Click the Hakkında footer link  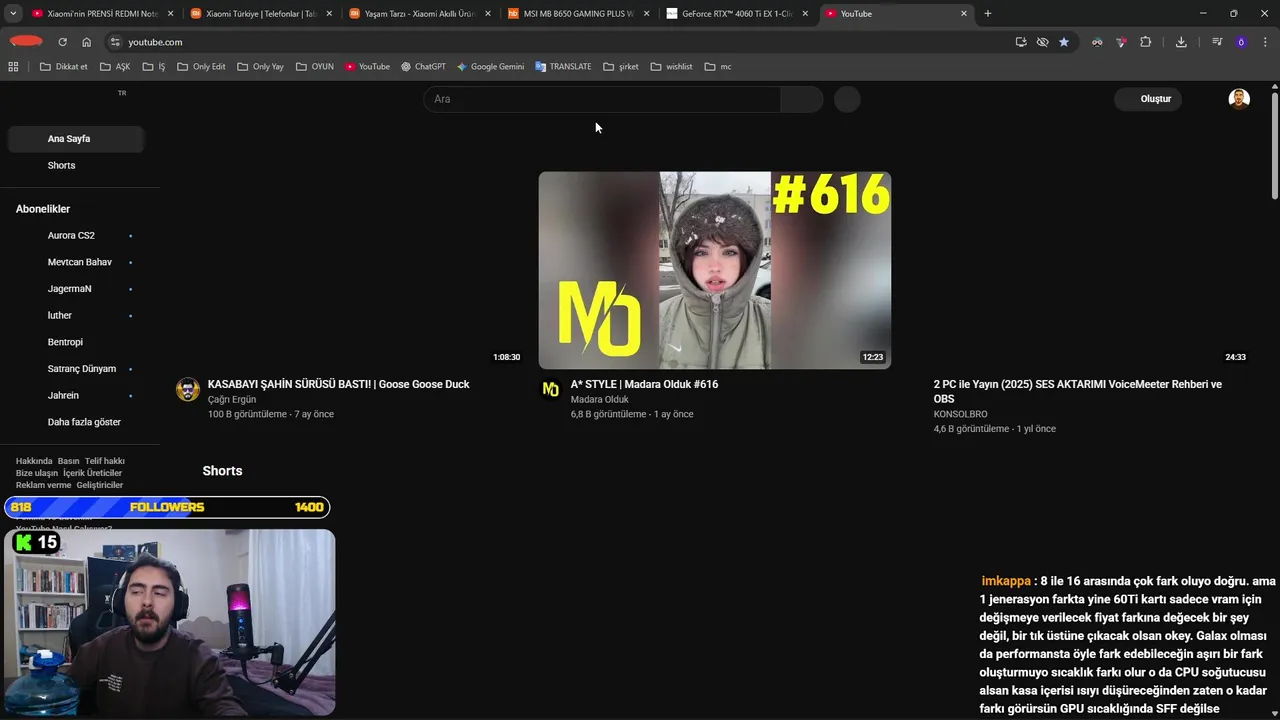click(34, 461)
